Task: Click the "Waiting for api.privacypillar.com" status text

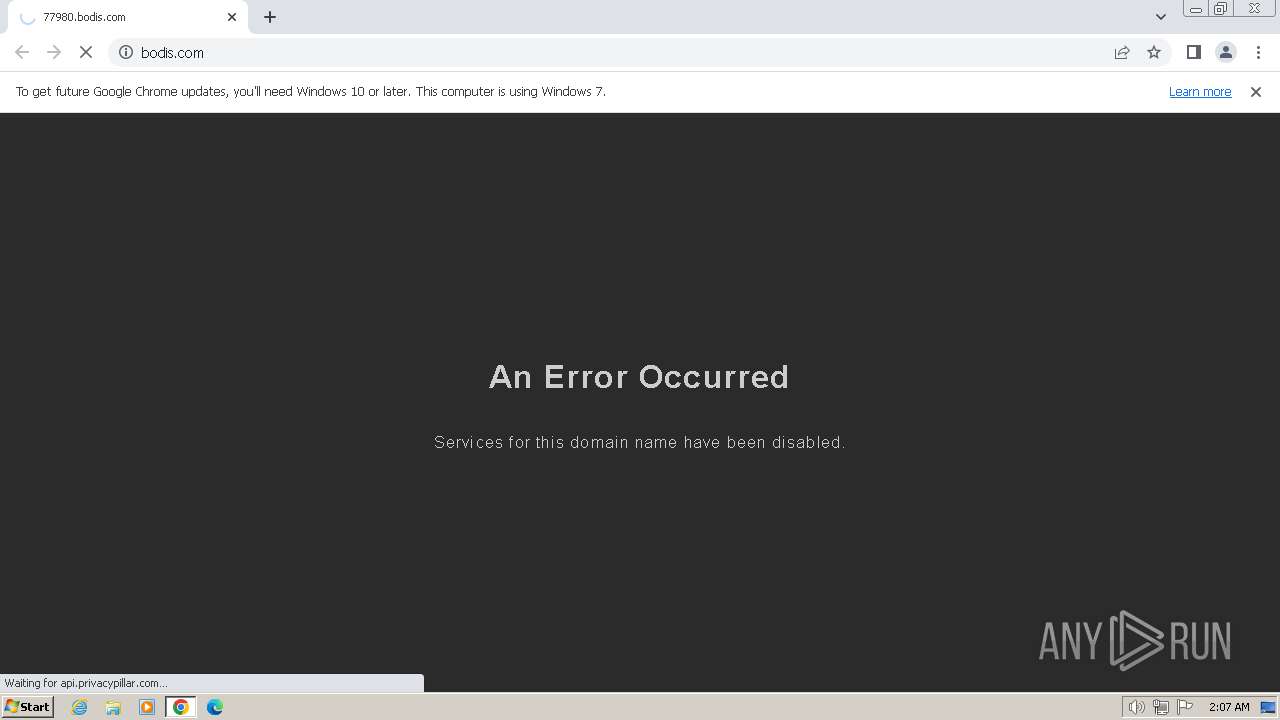Action: pos(85,683)
